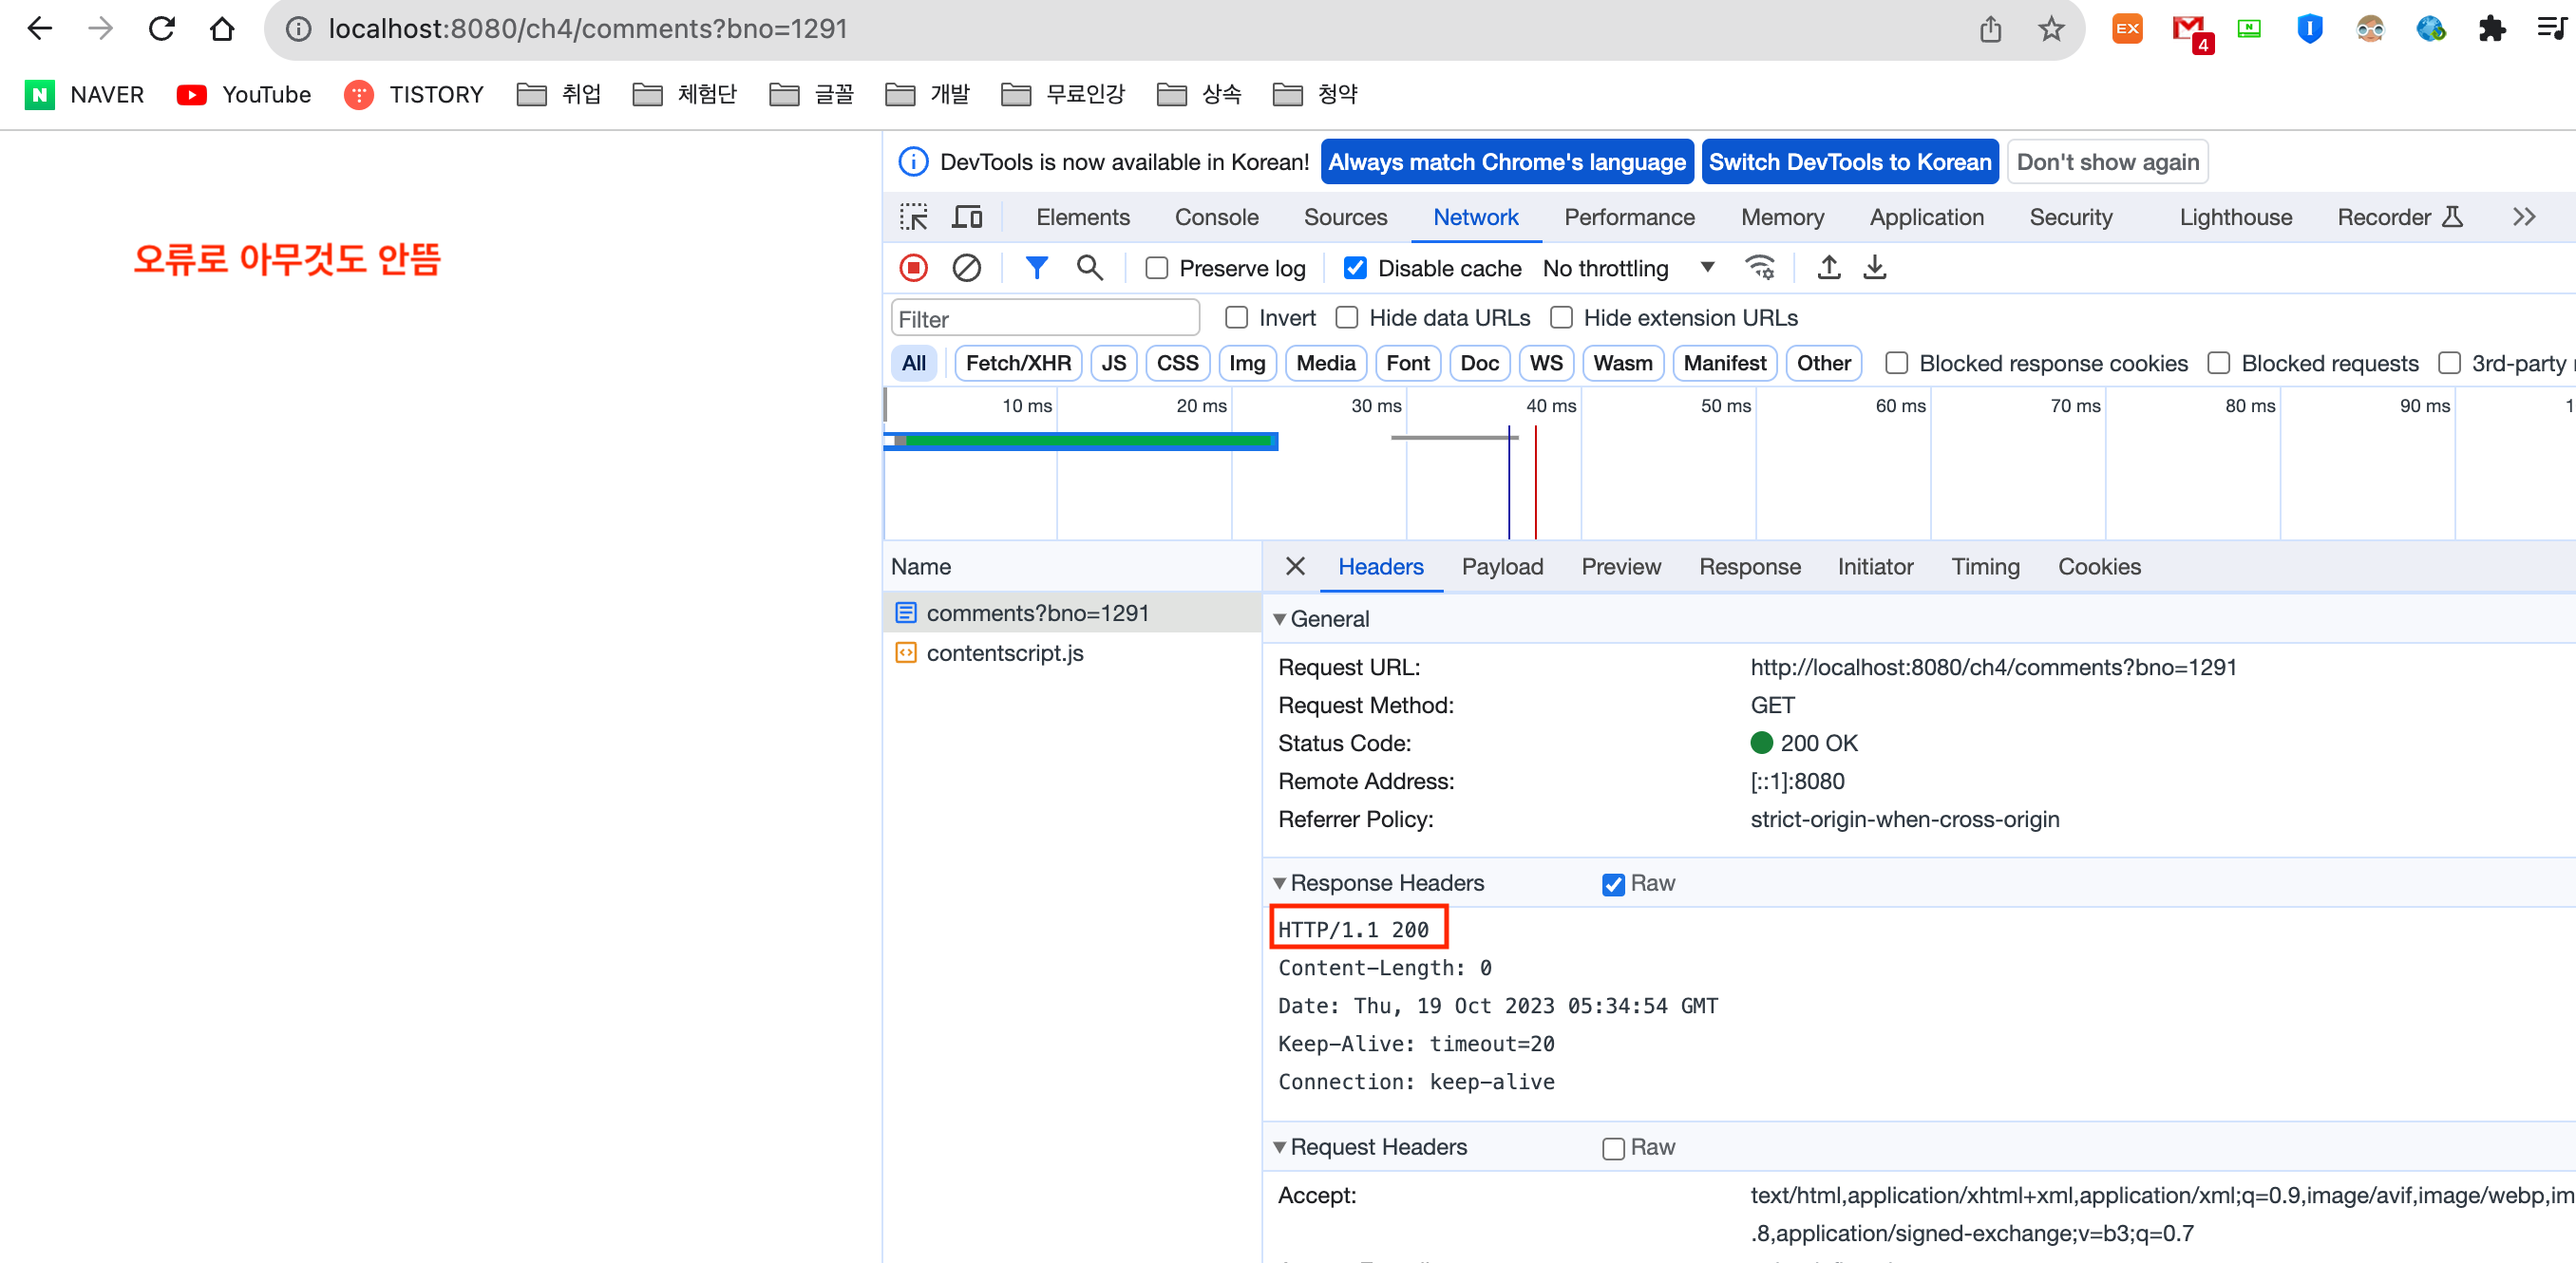The width and height of the screenshot is (2576, 1263).
Task: Click the import HAR upload icon
Action: coord(1828,268)
